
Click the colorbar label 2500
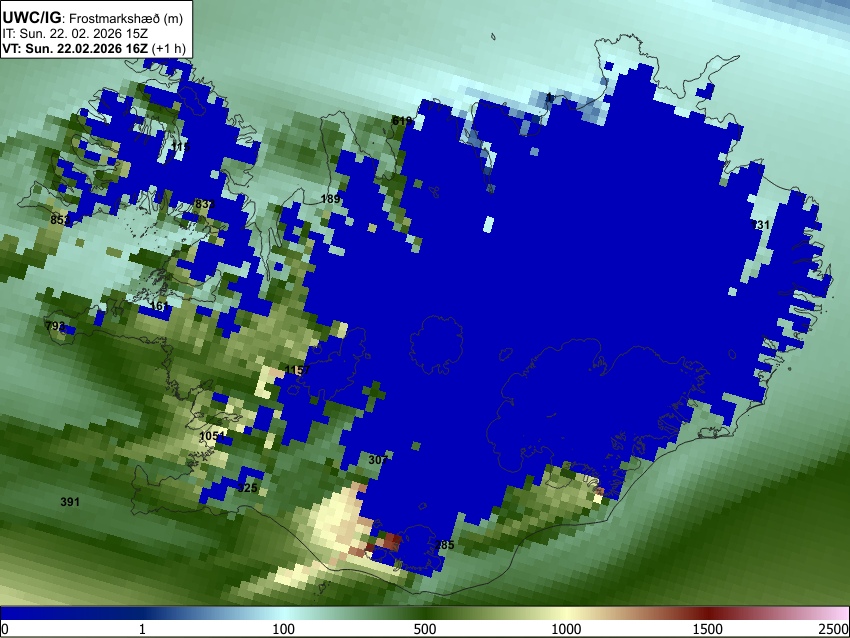(x=834, y=629)
